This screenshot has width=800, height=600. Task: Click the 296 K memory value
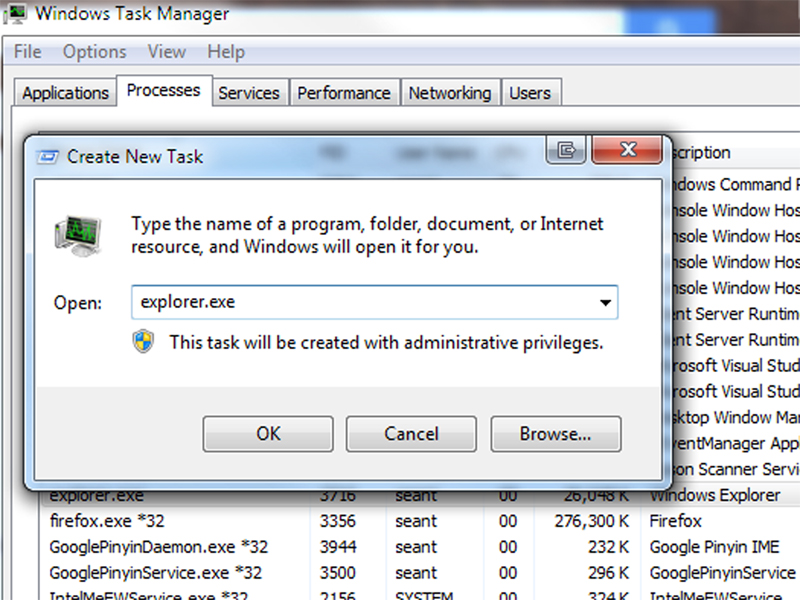609,573
